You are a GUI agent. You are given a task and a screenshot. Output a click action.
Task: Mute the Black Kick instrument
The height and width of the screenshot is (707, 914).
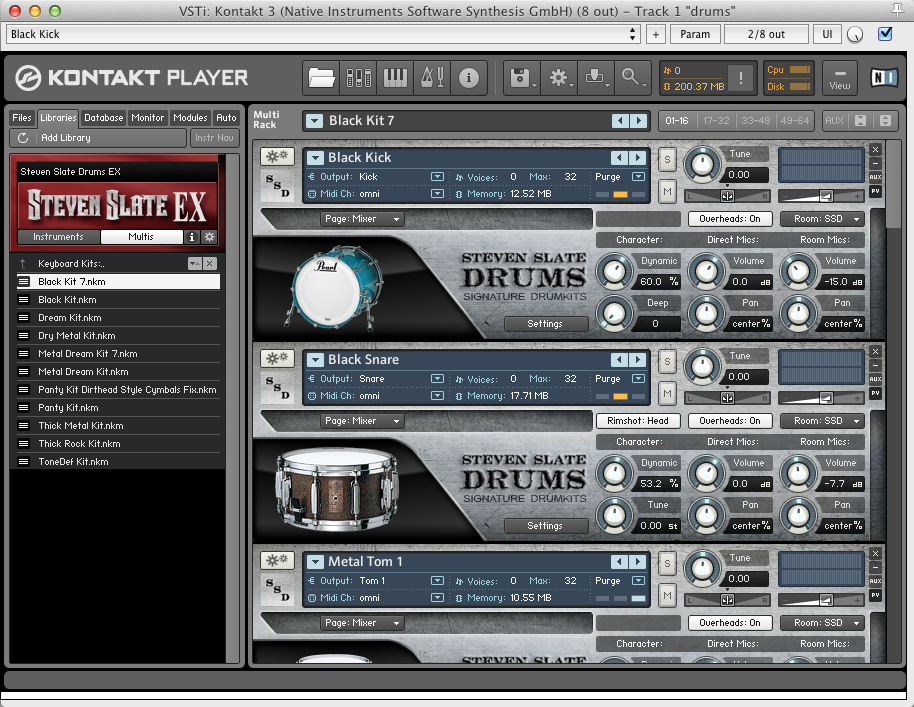pos(667,191)
